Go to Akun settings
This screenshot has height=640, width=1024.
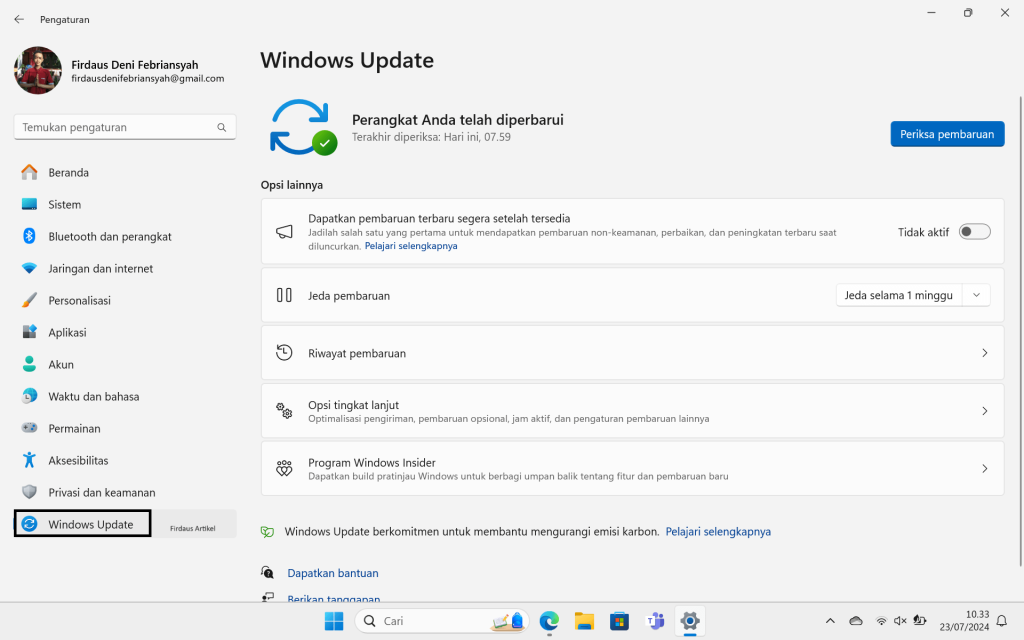[x=125, y=364]
